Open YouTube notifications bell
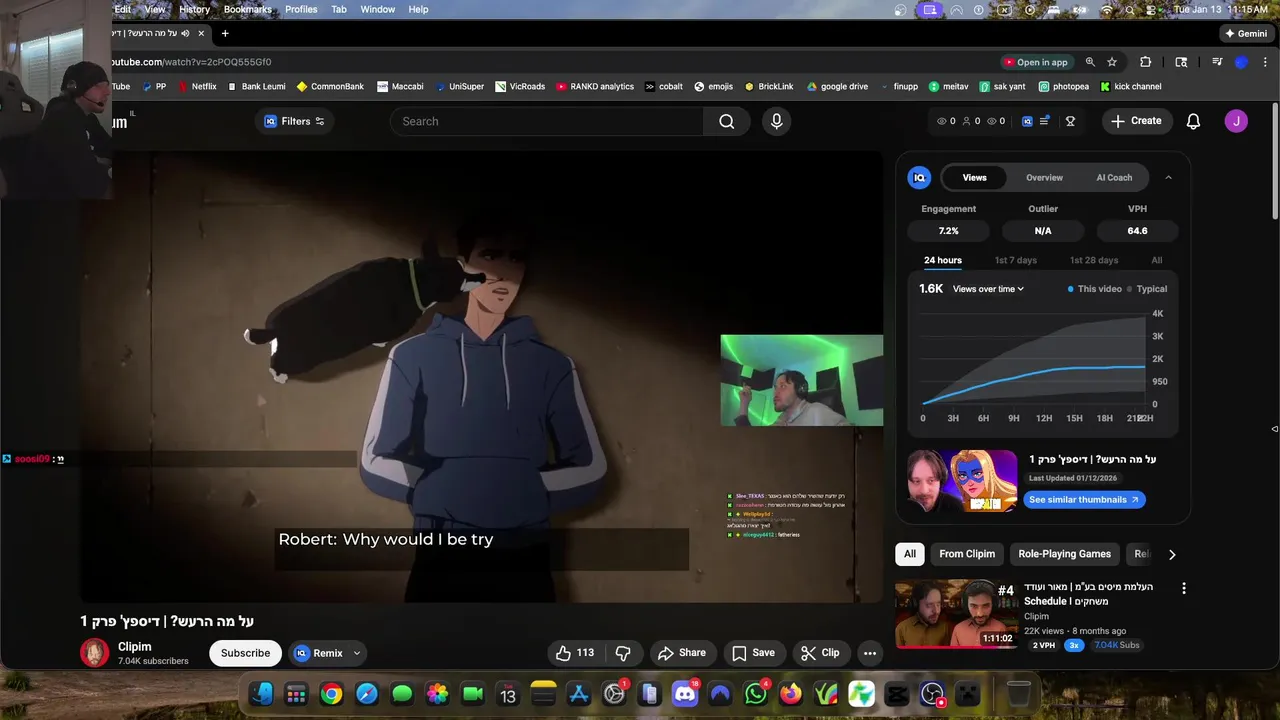This screenshot has height=720, width=1280. tap(1193, 121)
